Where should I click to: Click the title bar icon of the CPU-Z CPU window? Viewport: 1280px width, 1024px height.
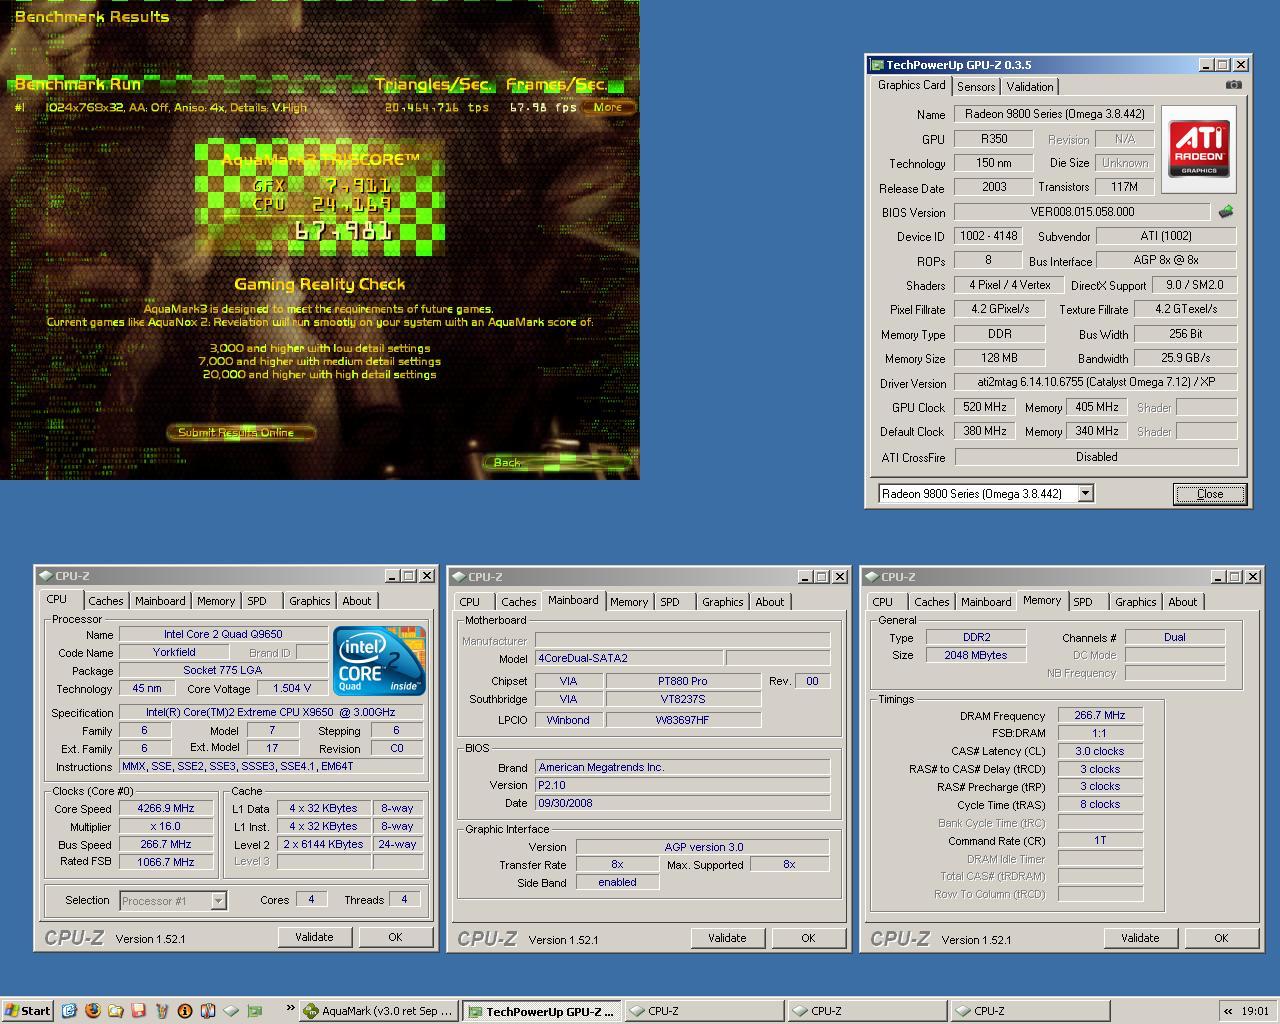pyautogui.click(x=45, y=576)
